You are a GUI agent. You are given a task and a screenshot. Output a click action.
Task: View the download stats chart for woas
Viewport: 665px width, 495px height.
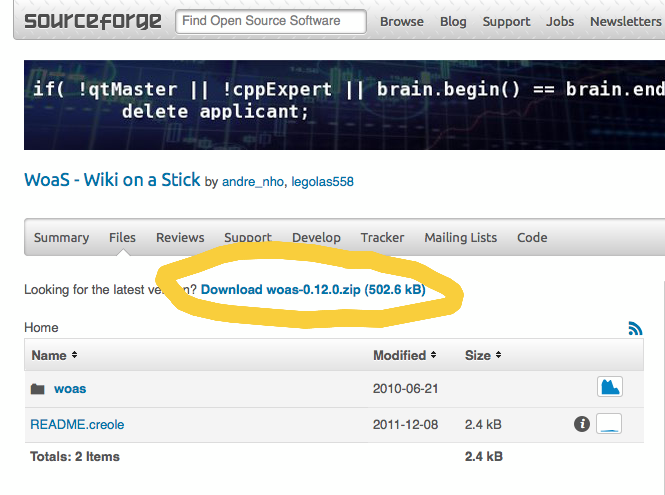click(609, 386)
